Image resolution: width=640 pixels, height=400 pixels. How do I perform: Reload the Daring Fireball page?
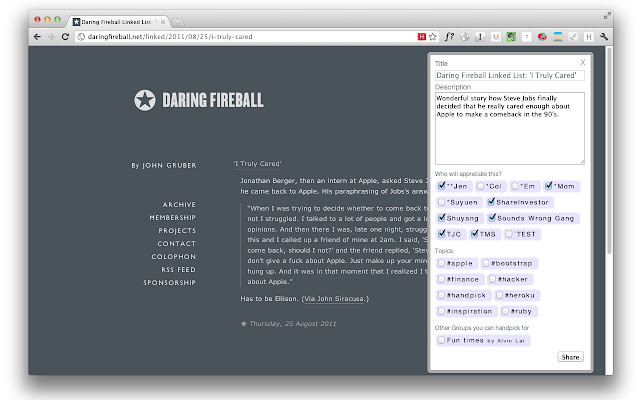tap(65, 37)
